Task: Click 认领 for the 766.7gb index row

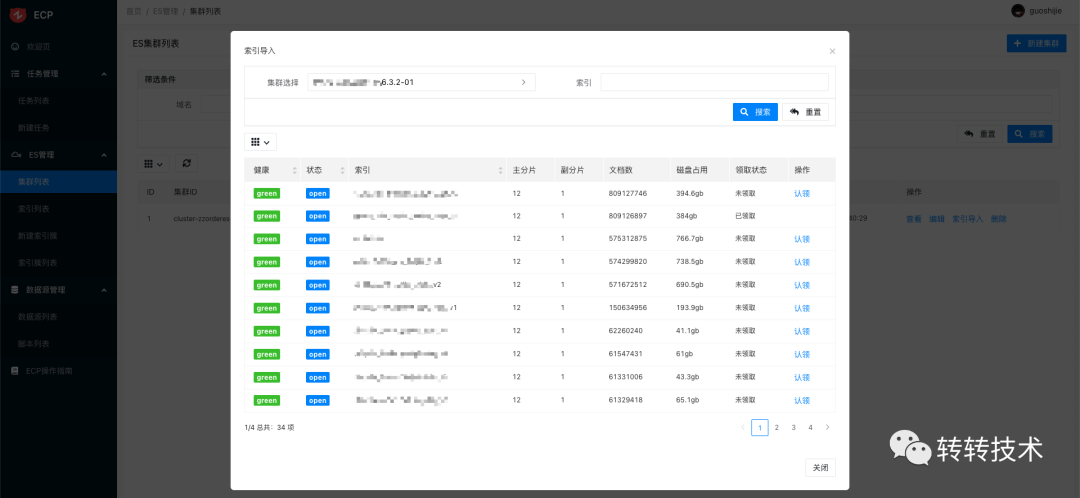Action: [802, 239]
